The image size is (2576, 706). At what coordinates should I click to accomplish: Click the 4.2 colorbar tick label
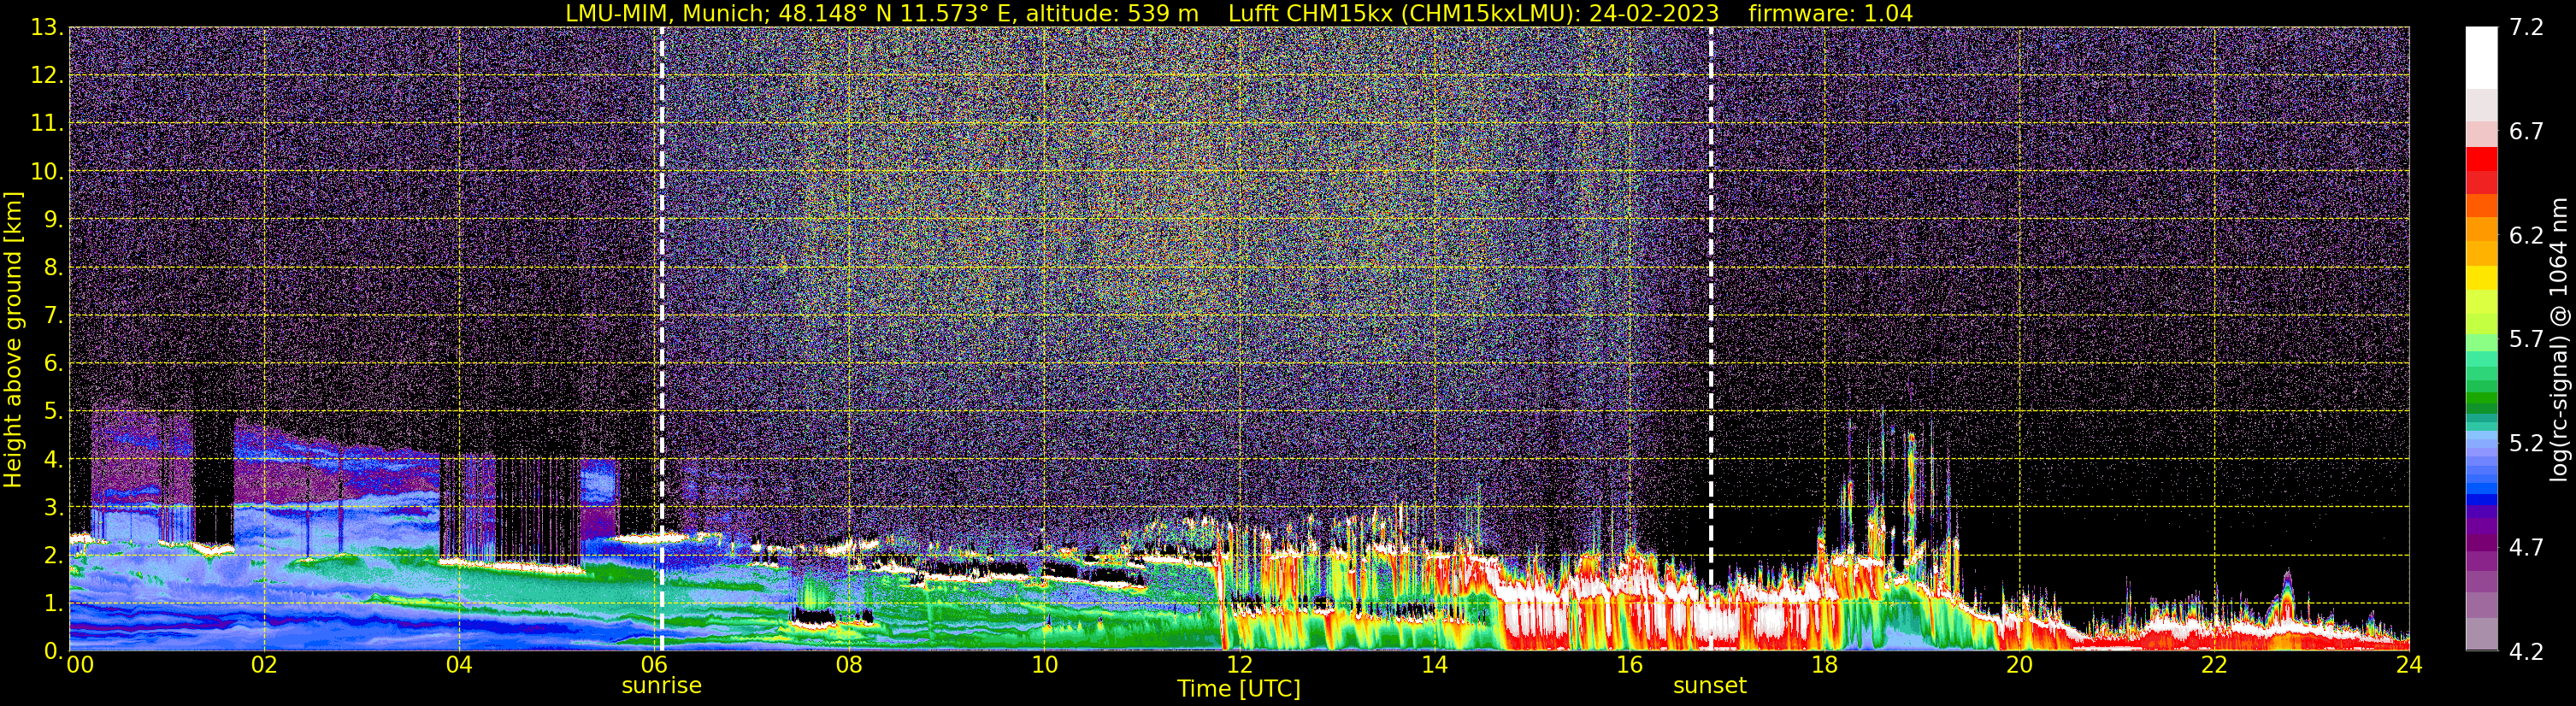pos(2526,651)
